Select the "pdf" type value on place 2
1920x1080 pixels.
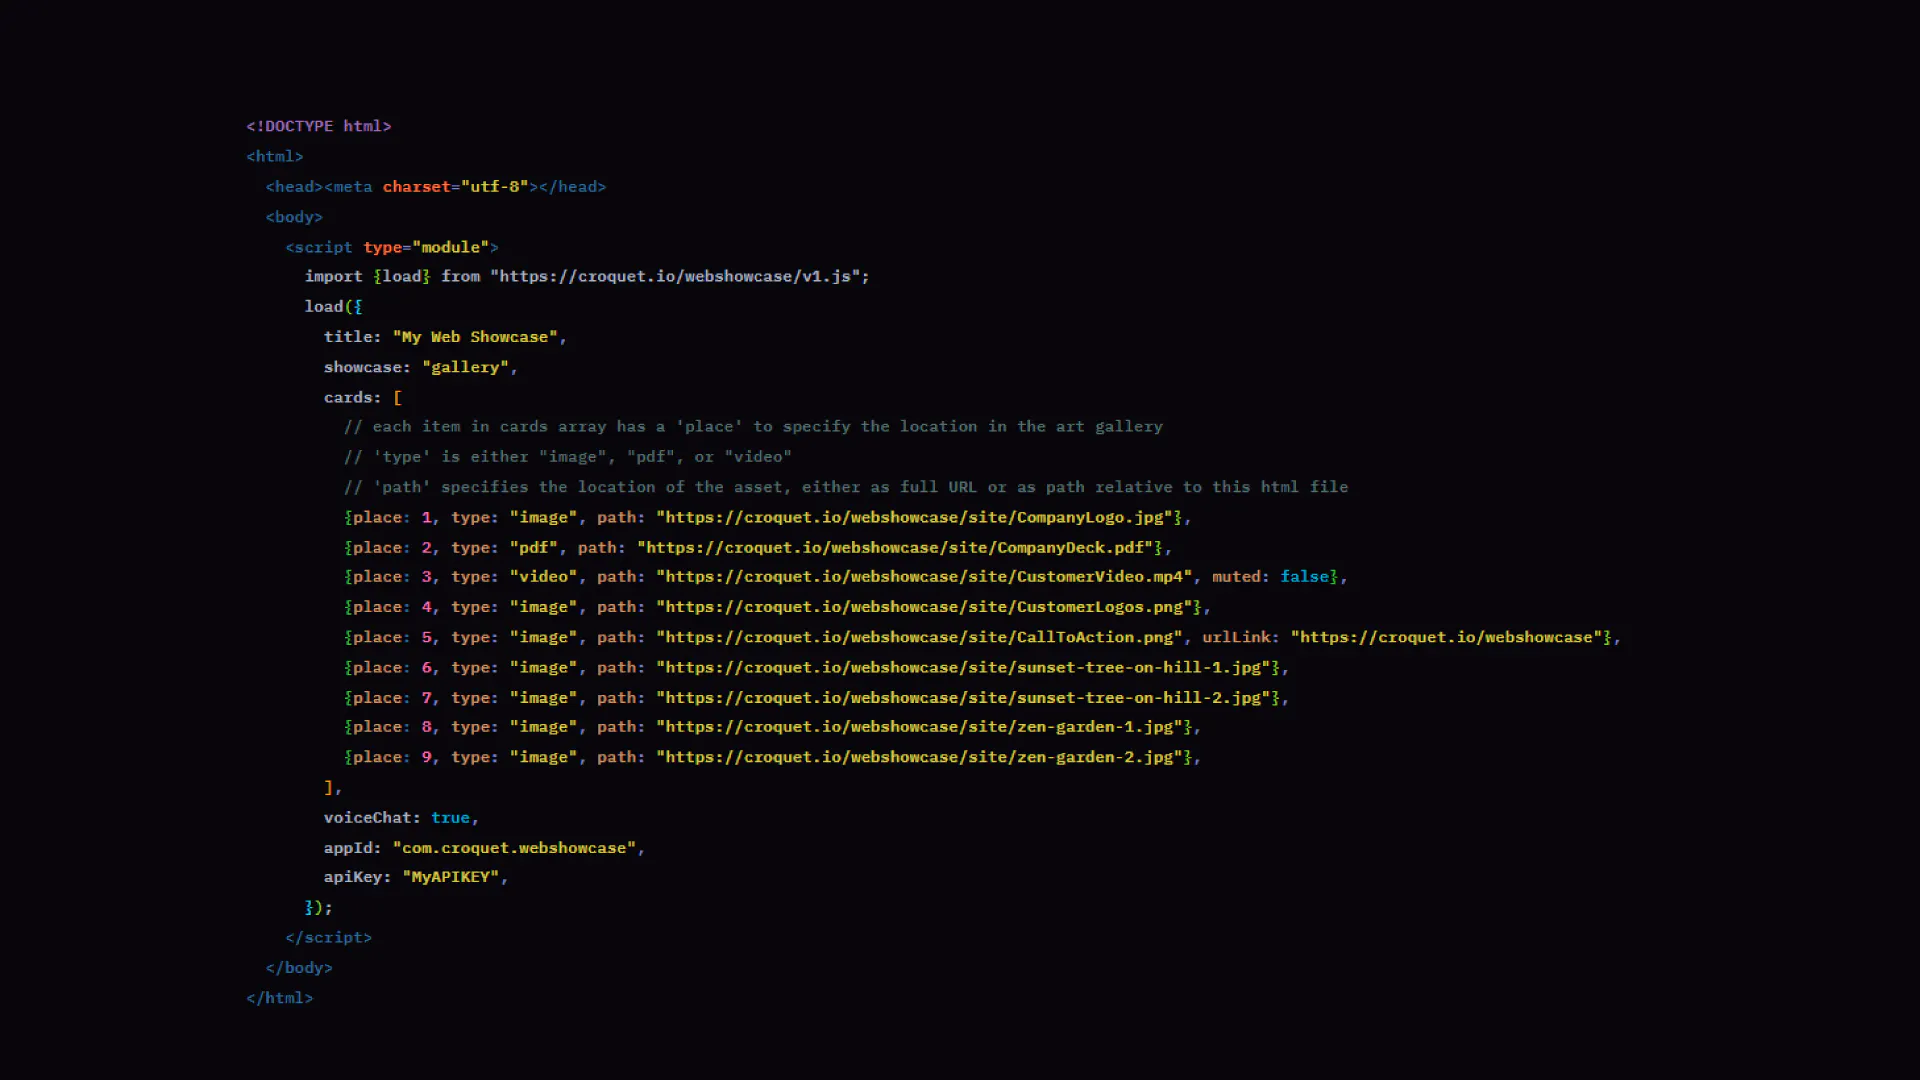tap(534, 547)
